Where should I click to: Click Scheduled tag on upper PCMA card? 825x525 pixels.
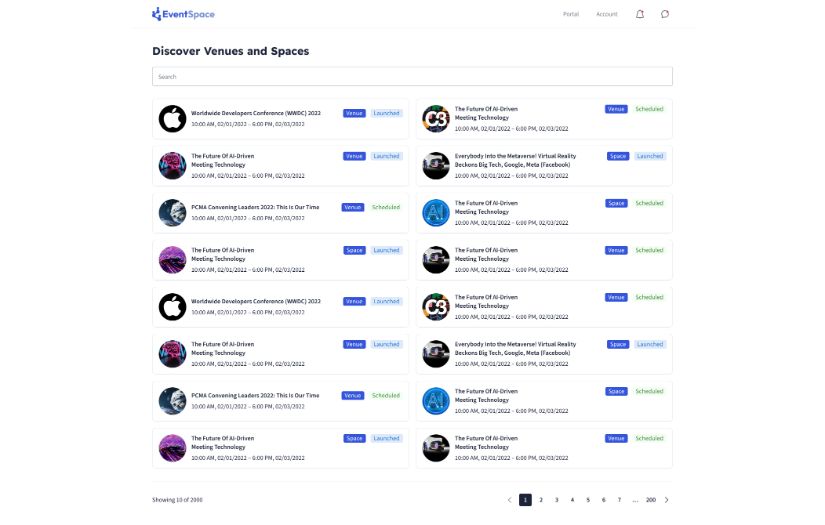click(x=386, y=207)
